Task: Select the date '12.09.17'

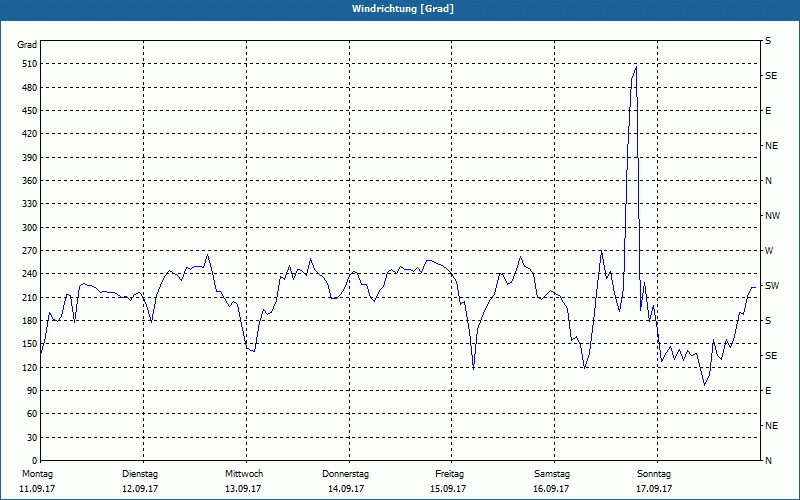Action: [x=140, y=489]
